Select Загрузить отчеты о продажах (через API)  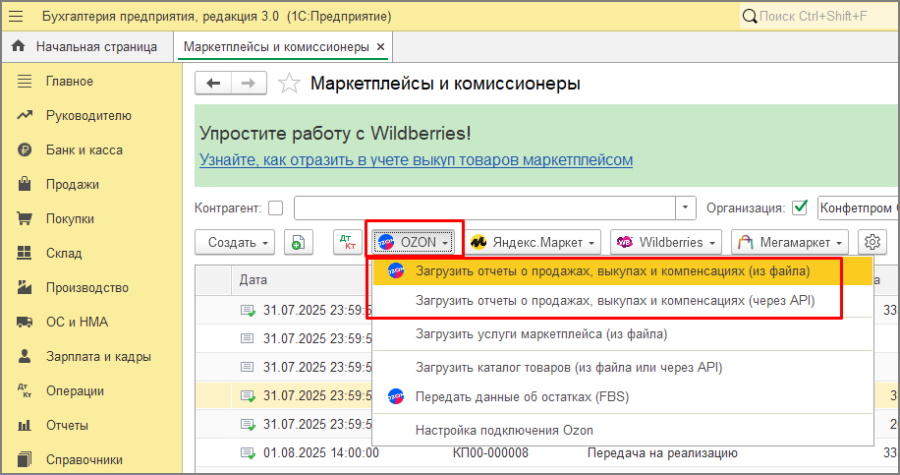(x=623, y=301)
